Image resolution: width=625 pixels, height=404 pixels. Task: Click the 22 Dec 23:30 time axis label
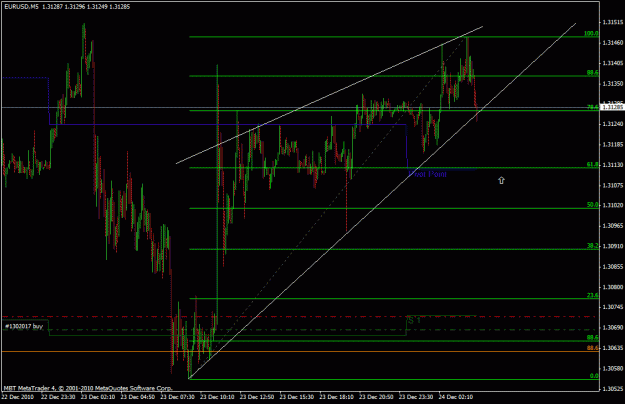click(58, 397)
